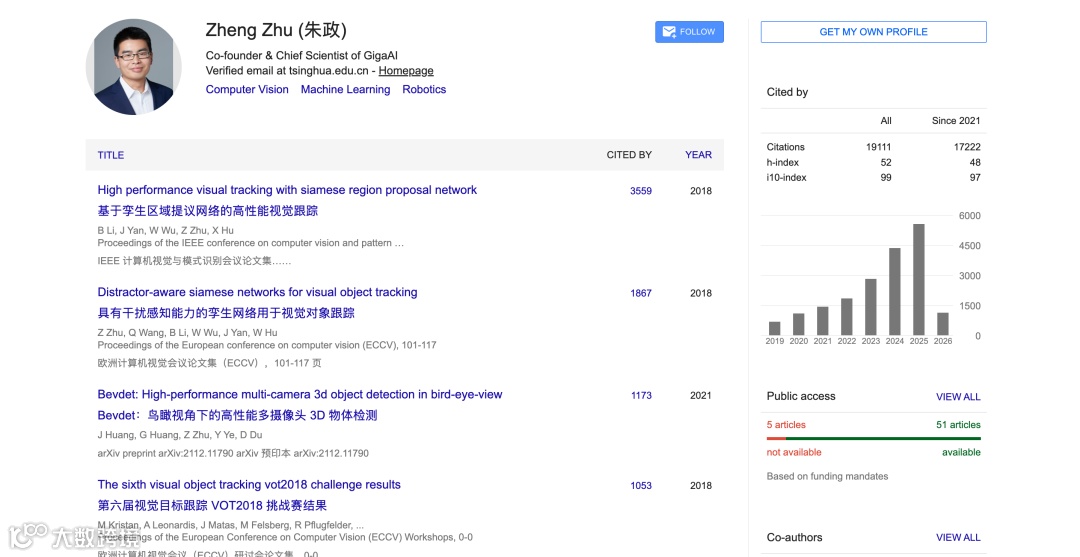Viewport: 1080px width, 557px height.
Task: Open Distractor-aware siamese networks paper
Action: click(257, 292)
